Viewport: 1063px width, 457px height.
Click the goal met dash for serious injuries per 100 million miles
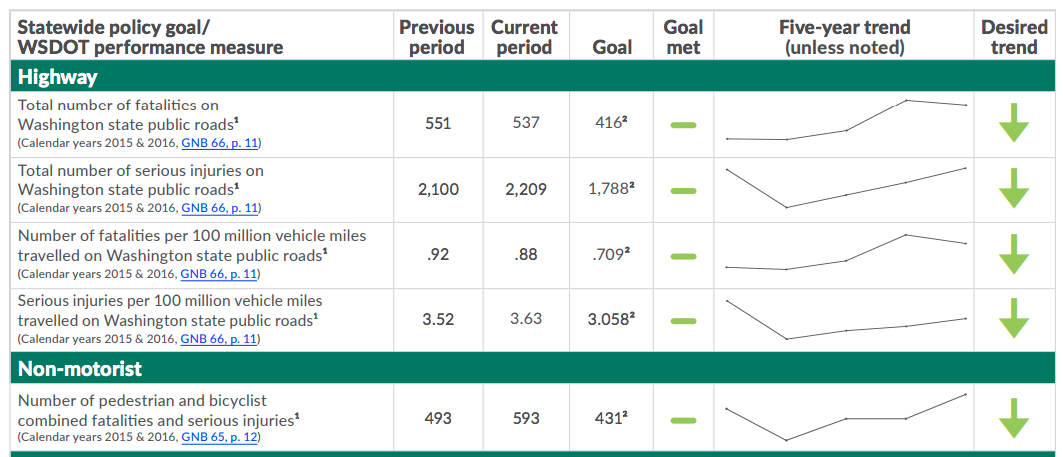click(683, 321)
